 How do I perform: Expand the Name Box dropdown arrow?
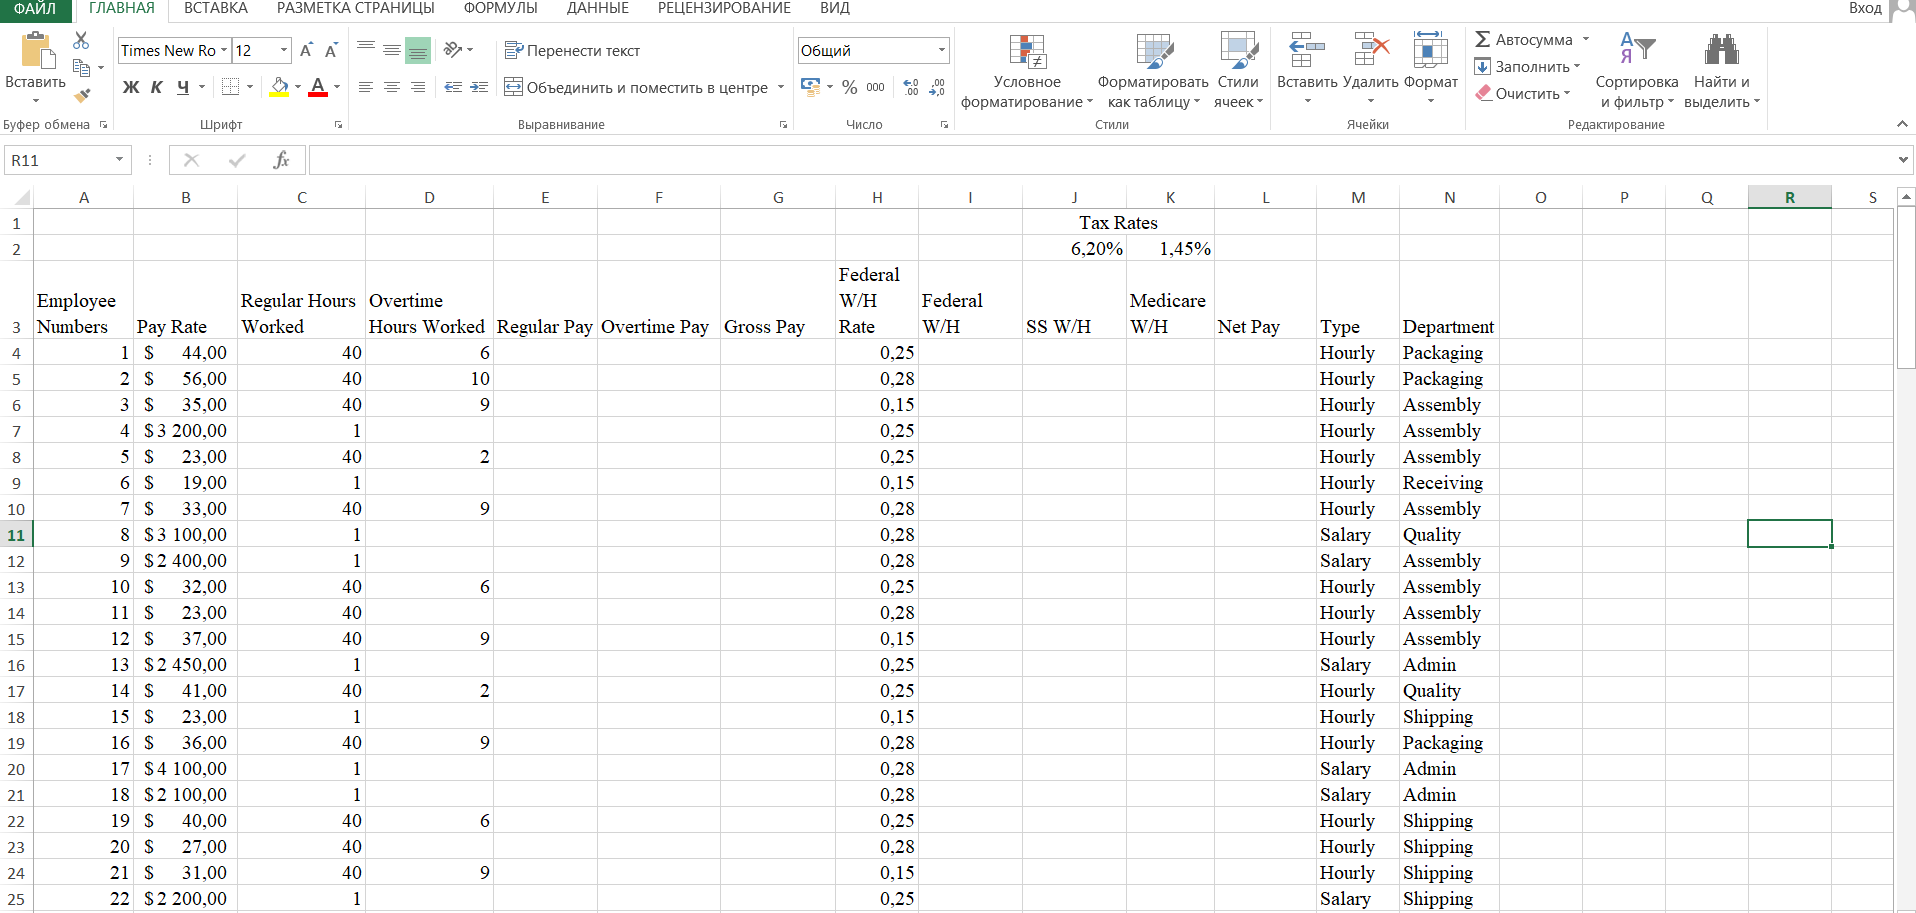(x=119, y=160)
